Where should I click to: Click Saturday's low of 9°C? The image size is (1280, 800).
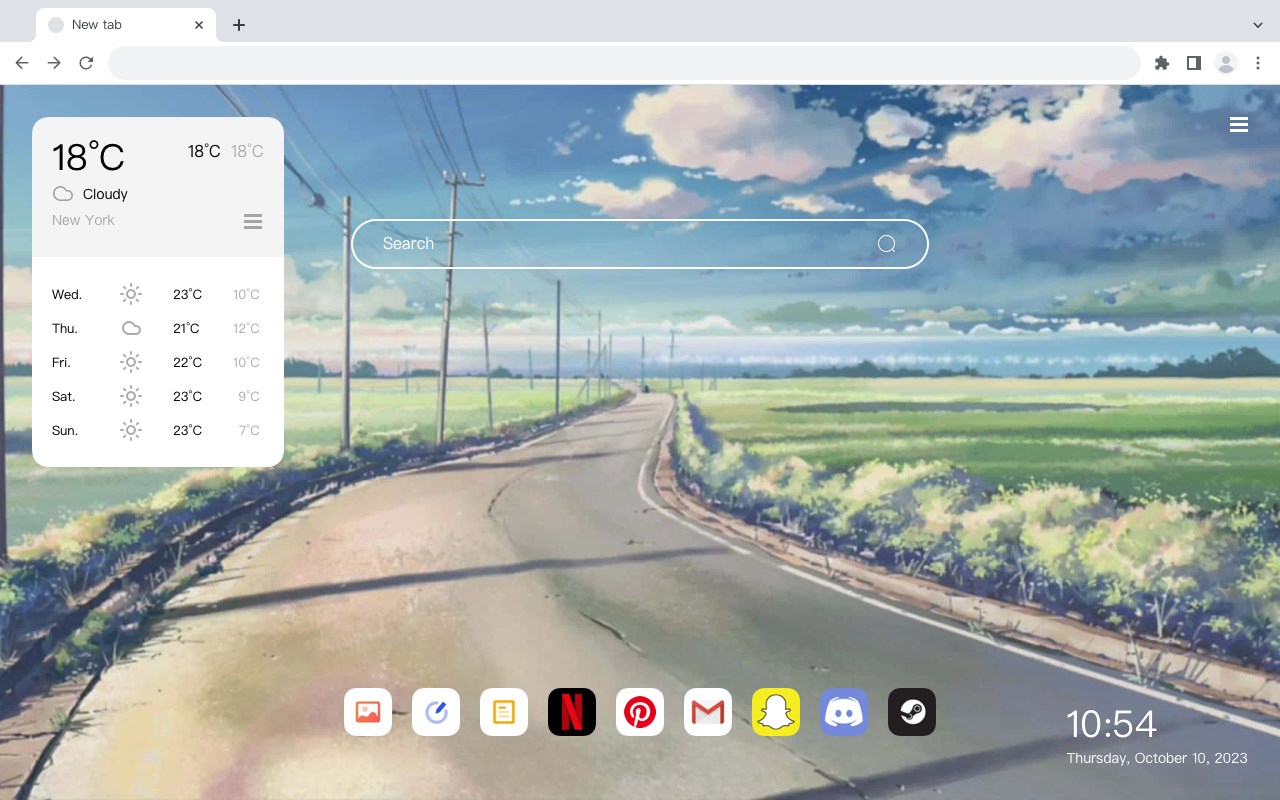[x=249, y=396]
